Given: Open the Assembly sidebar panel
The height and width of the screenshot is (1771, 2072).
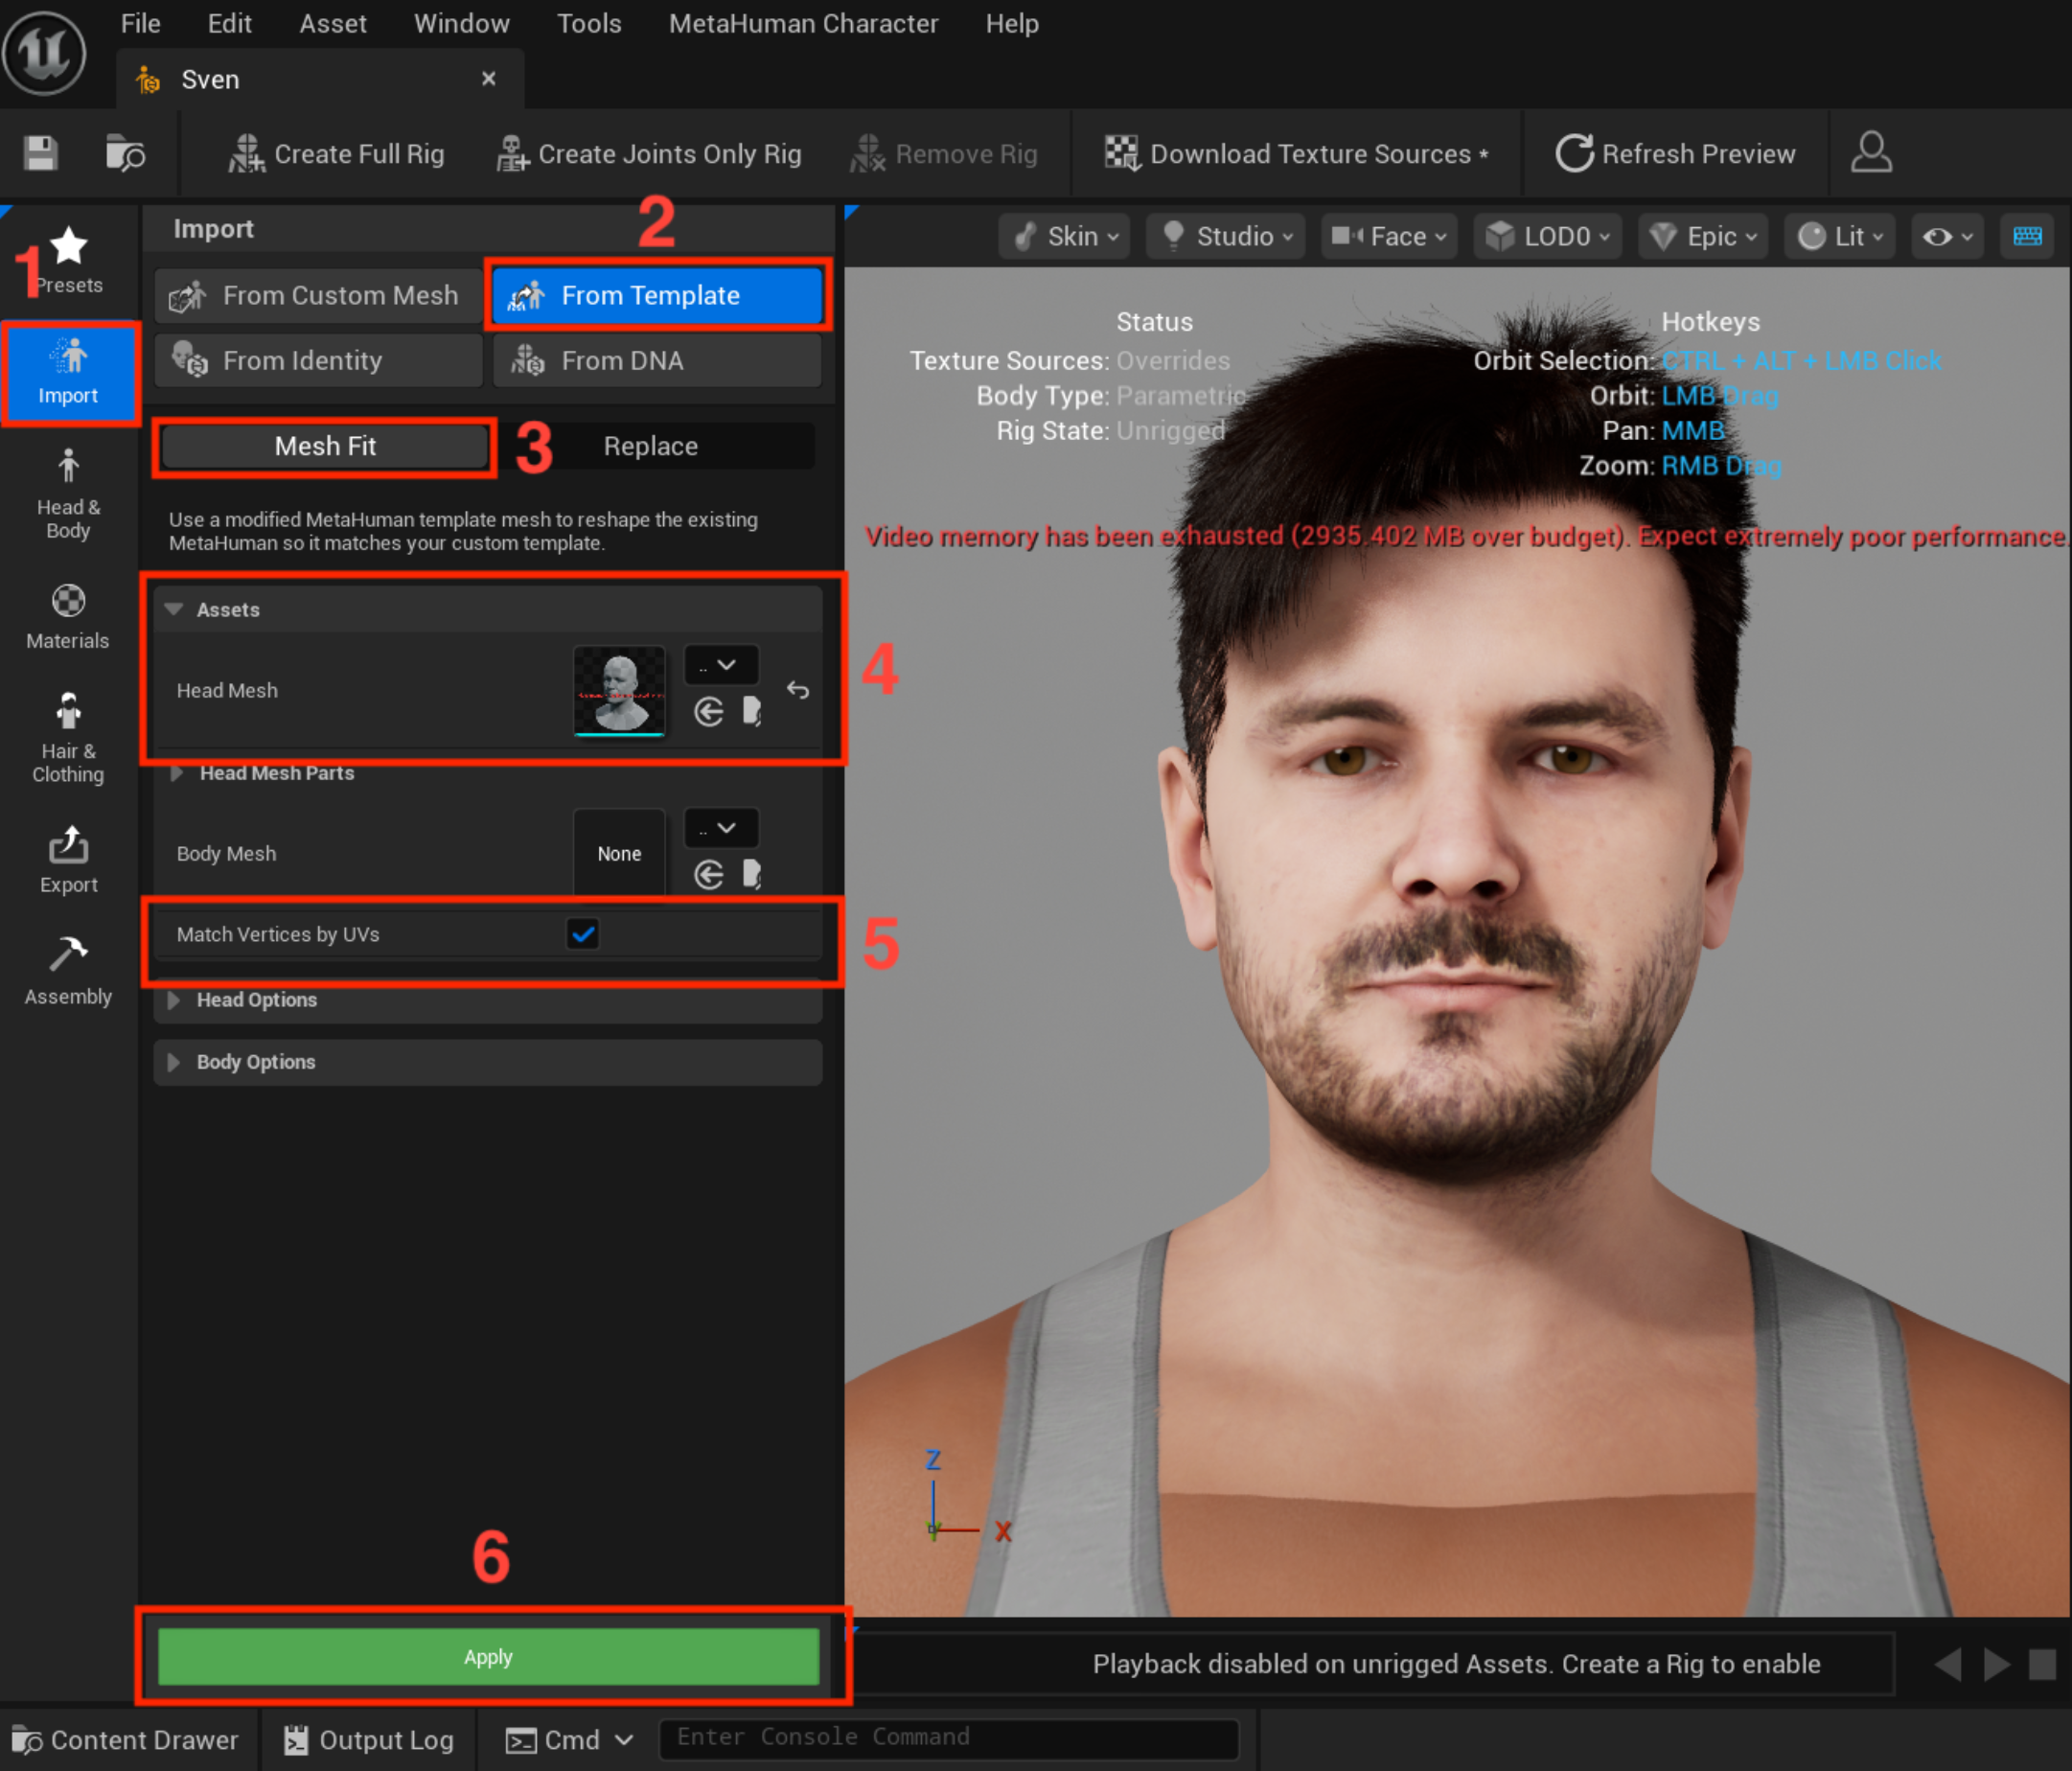Looking at the screenshot, I should (x=68, y=971).
